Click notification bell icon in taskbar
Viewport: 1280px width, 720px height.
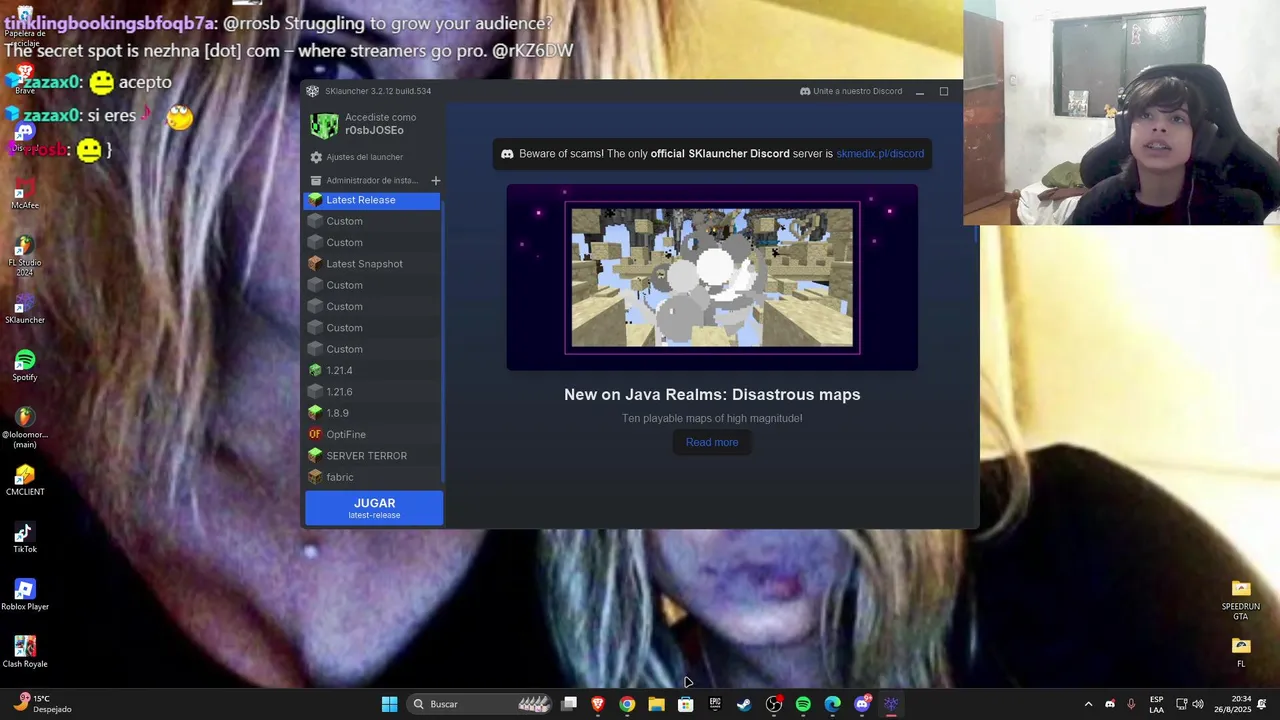tap(1262, 704)
